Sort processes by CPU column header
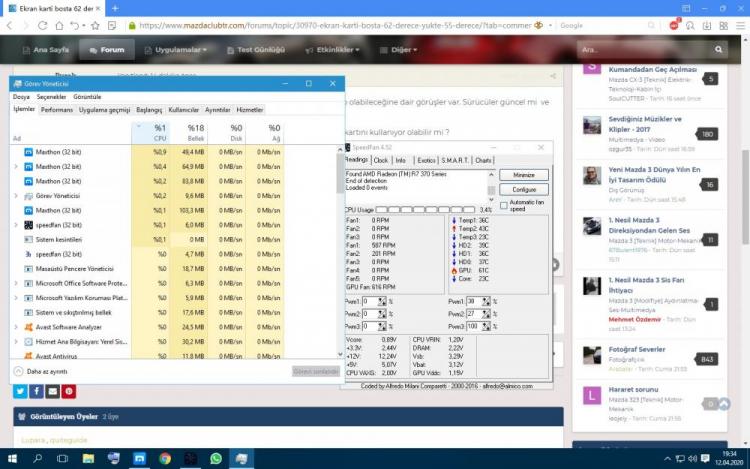Screen dimensions: 750x469 (x=149, y=132)
